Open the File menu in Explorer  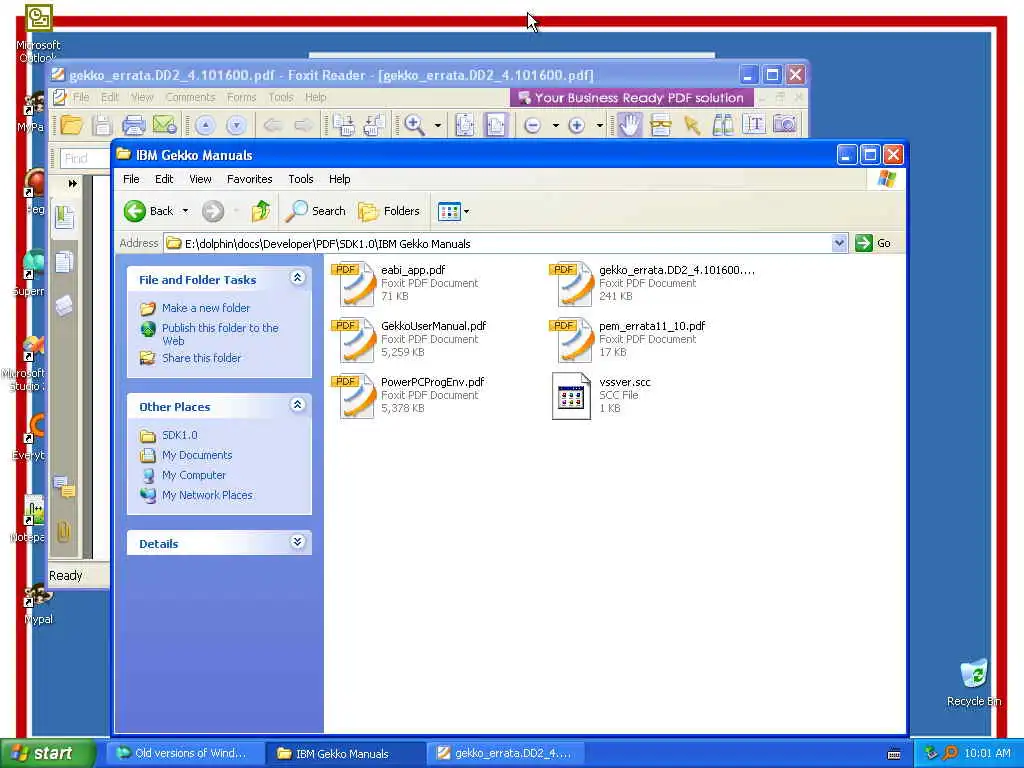[x=131, y=179]
